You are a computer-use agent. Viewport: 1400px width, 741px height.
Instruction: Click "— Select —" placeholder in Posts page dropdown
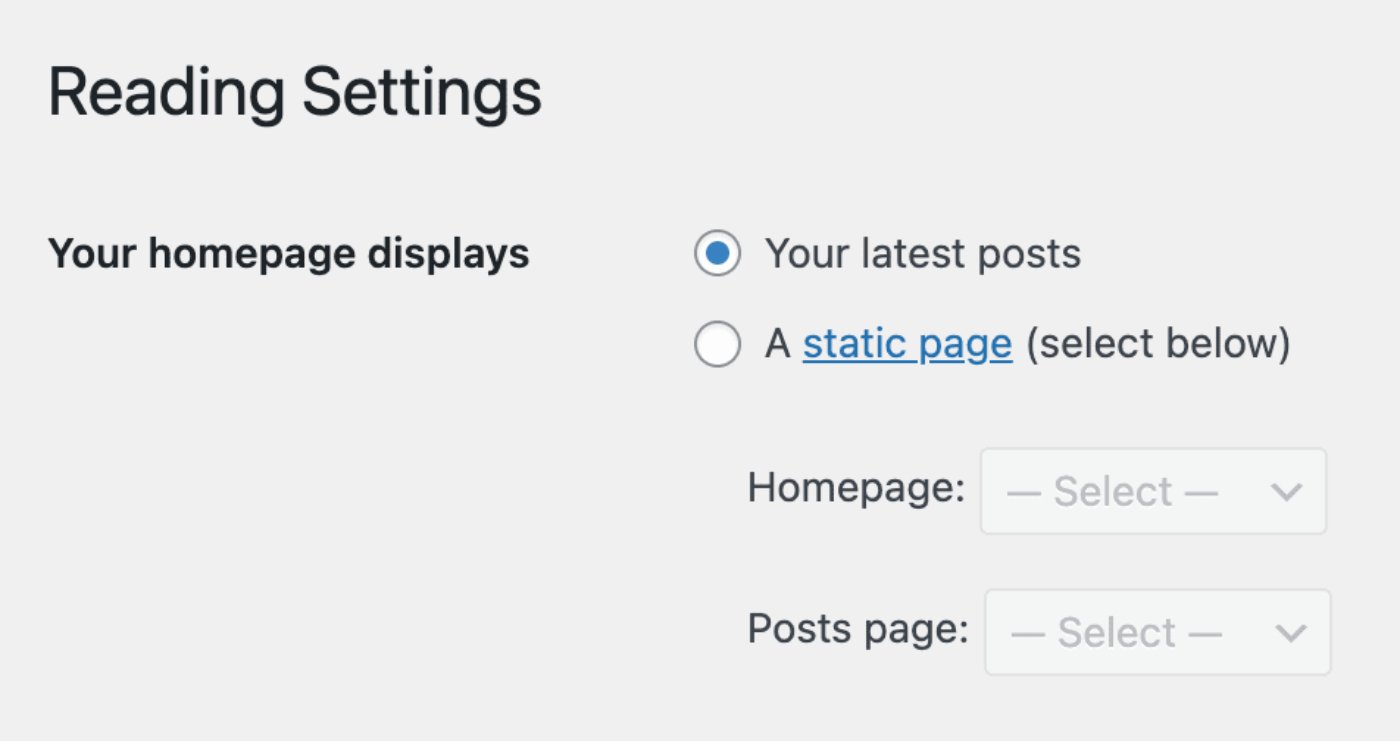(x=1116, y=633)
